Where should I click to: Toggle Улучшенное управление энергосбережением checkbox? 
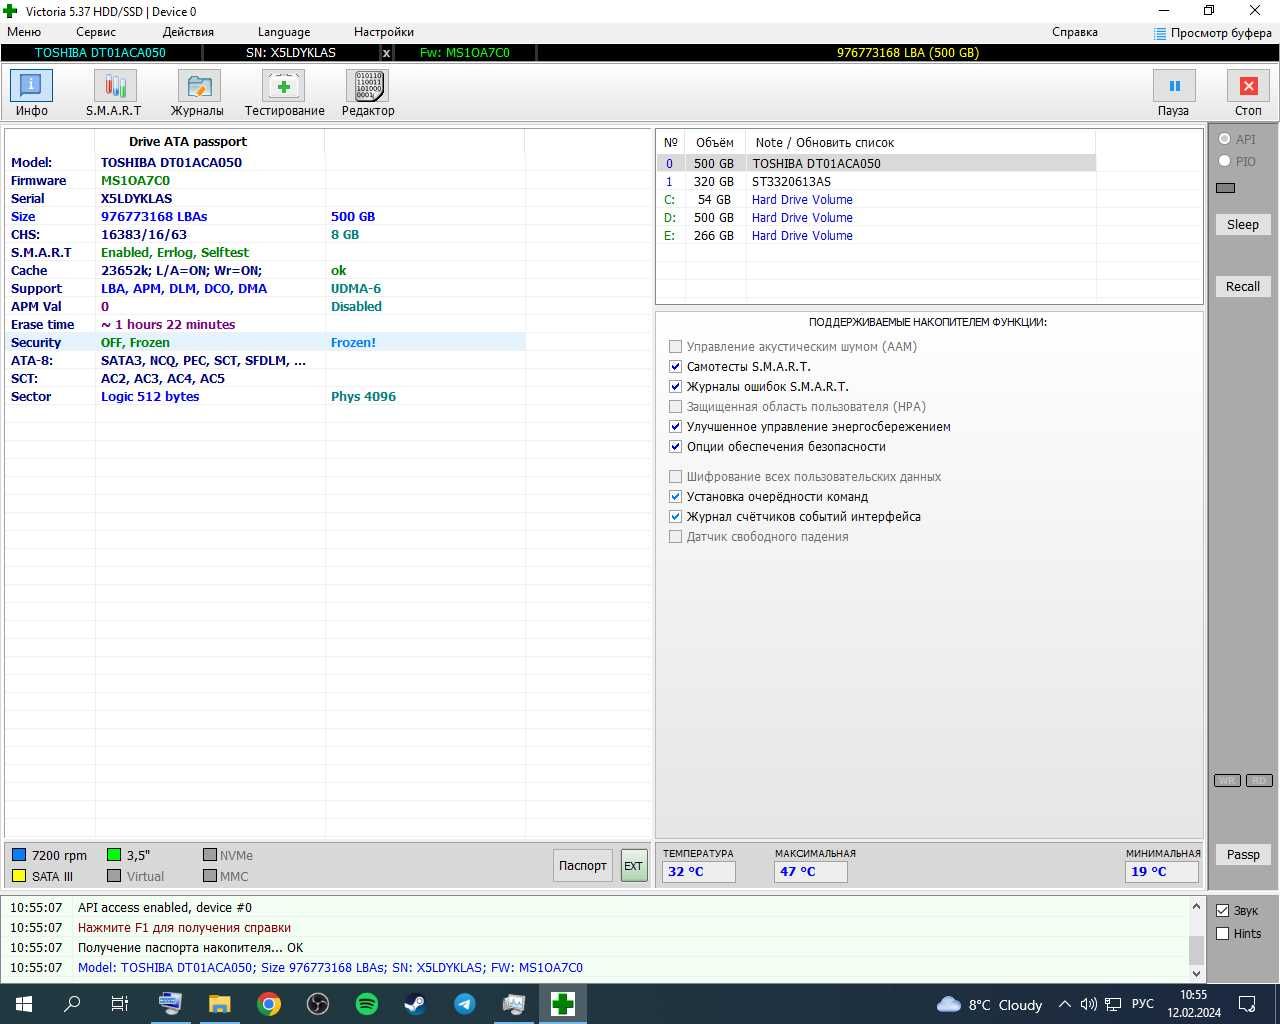[x=675, y=426]
